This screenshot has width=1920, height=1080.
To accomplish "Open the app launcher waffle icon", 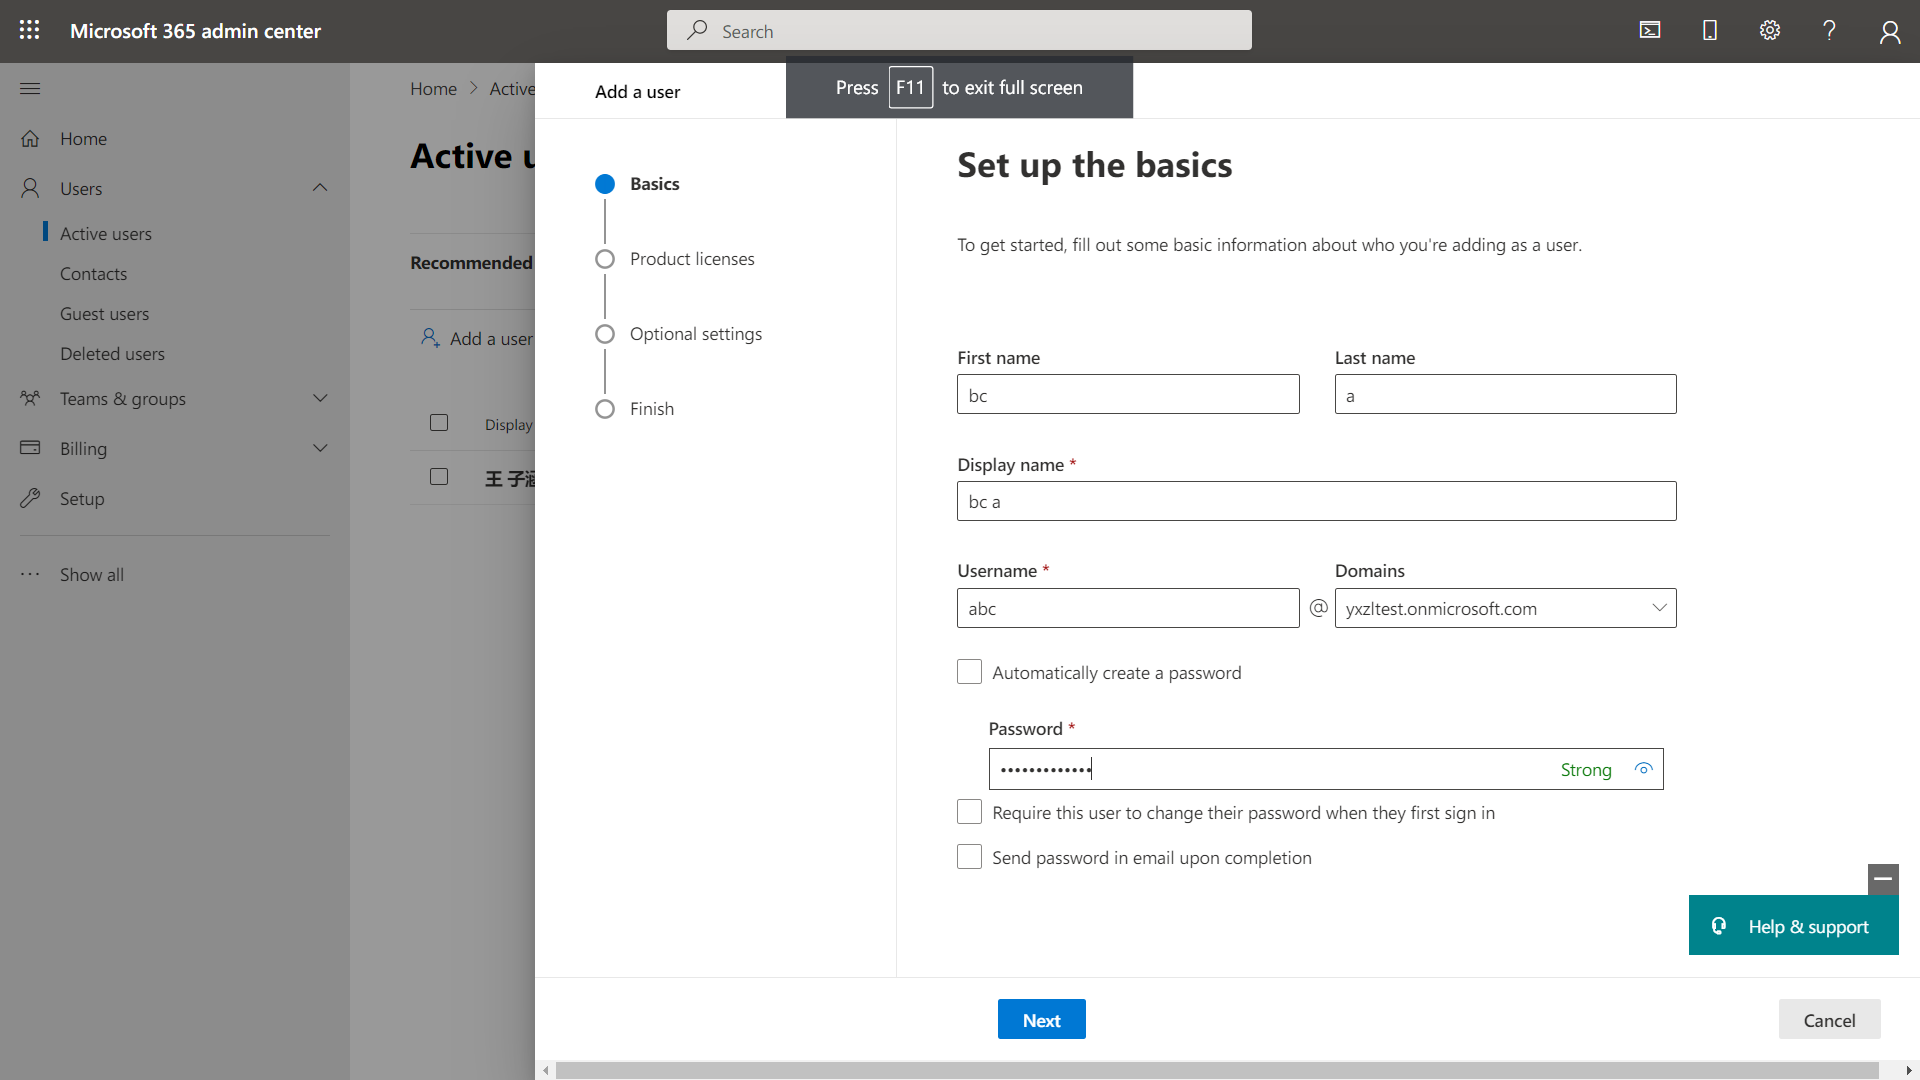I will (30, 30).
